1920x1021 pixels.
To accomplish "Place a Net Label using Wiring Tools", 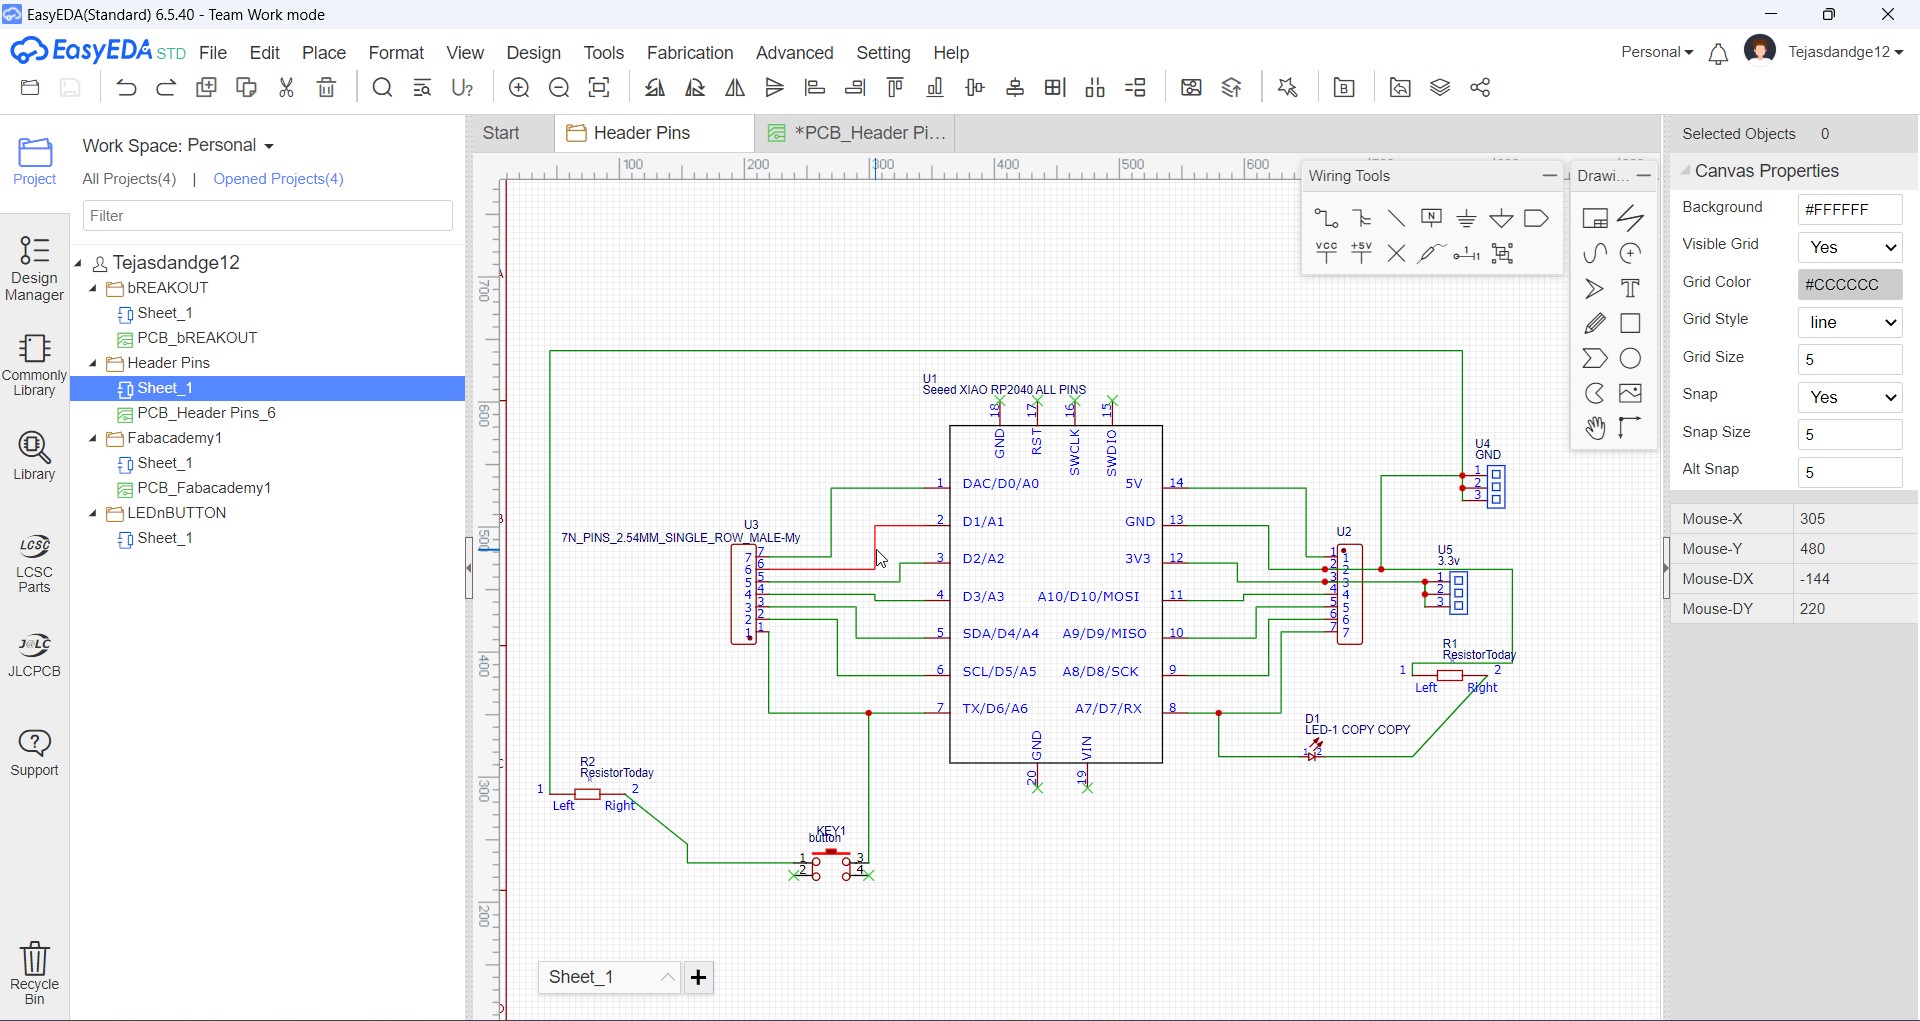I will pos(1432,218).
